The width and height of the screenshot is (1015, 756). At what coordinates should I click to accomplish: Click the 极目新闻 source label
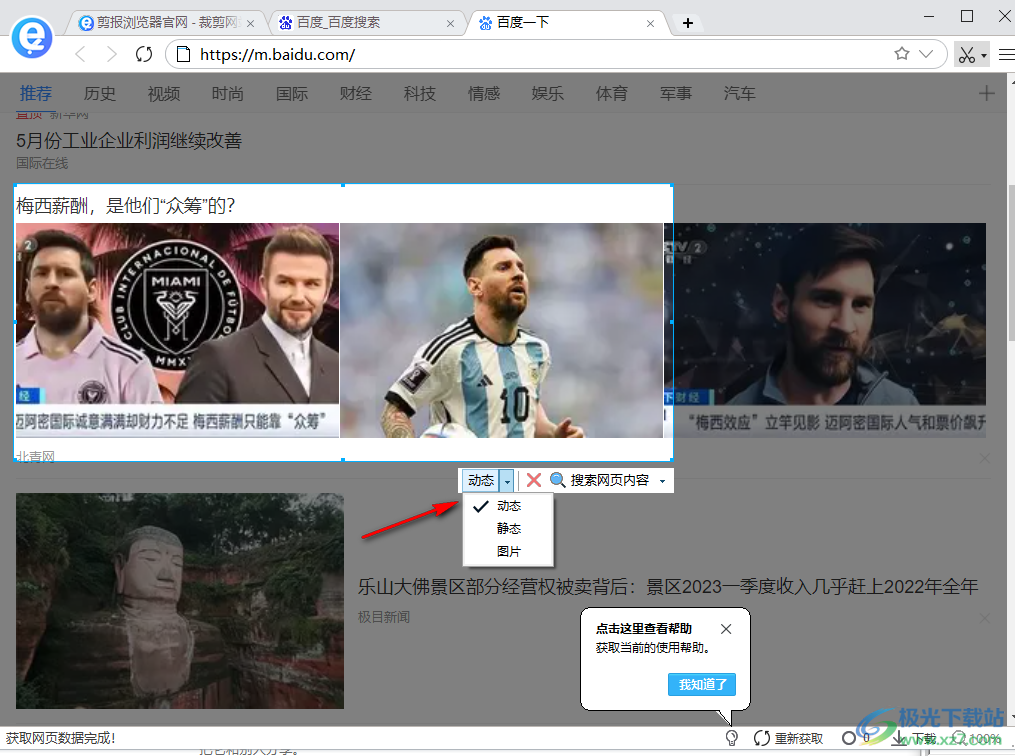pyautogui.click(x=384, y=617)
